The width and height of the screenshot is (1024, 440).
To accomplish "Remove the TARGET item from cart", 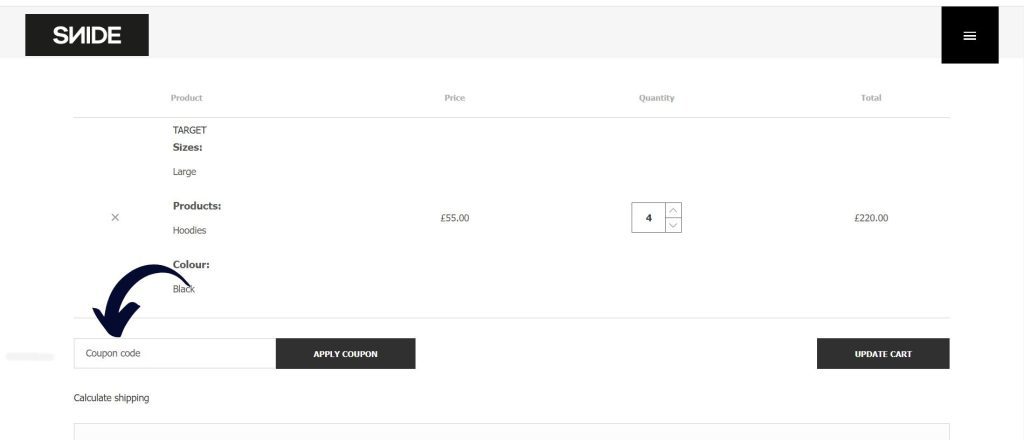I will [x=115, y=217].
